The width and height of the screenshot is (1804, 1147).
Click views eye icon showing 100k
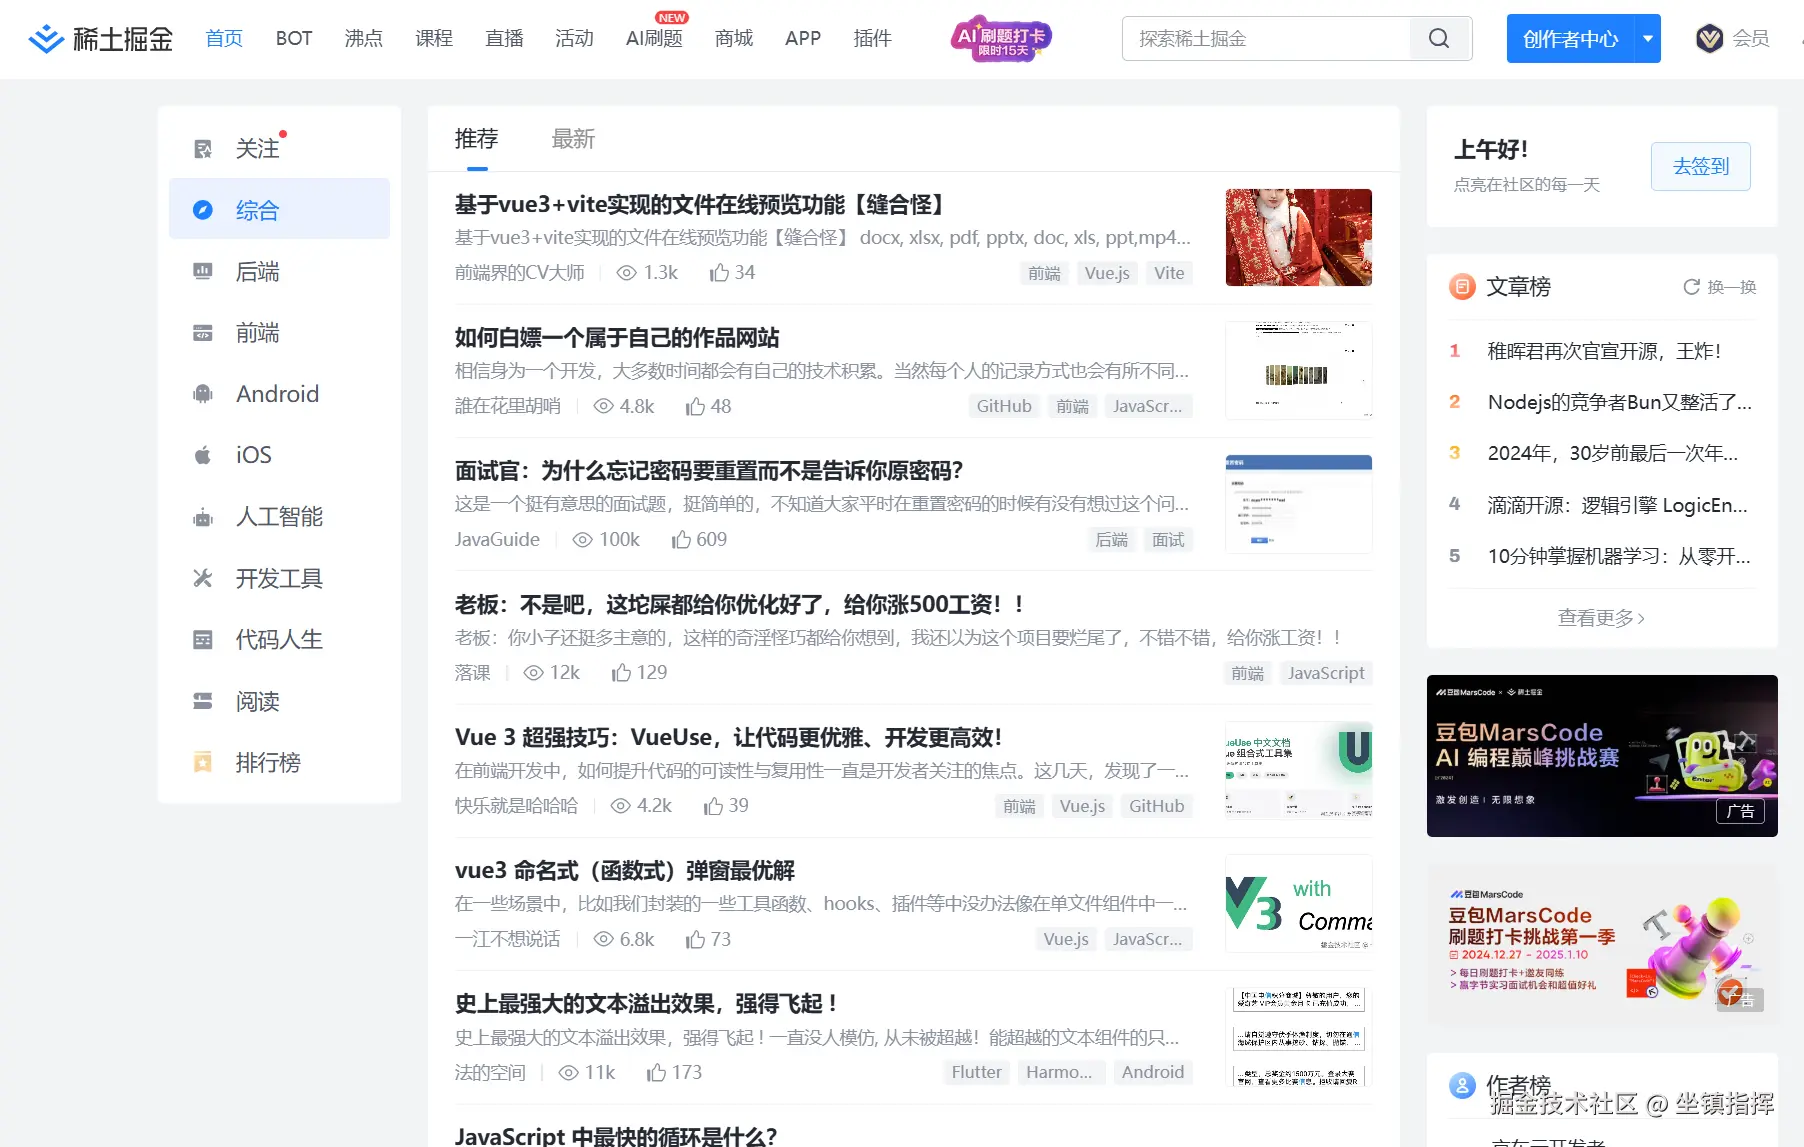[x=583, y=540]
